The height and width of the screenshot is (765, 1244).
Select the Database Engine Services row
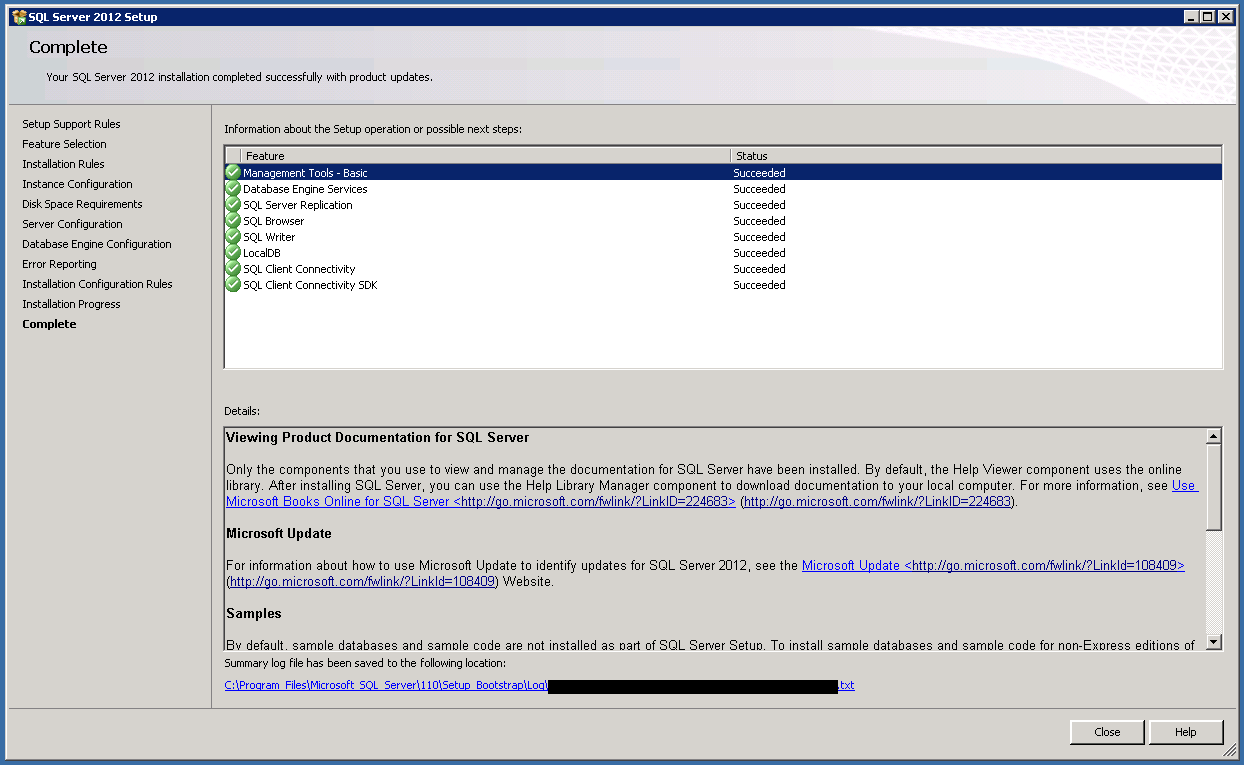(723, 188)
